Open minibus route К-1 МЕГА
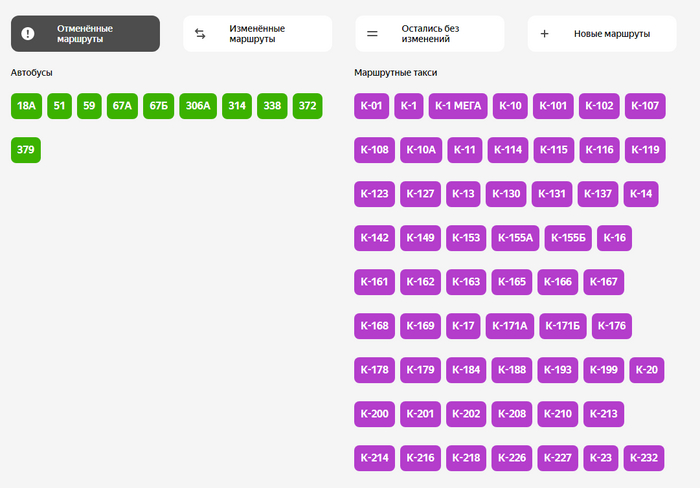The image size is (700, 488). [x=458, y=106]
